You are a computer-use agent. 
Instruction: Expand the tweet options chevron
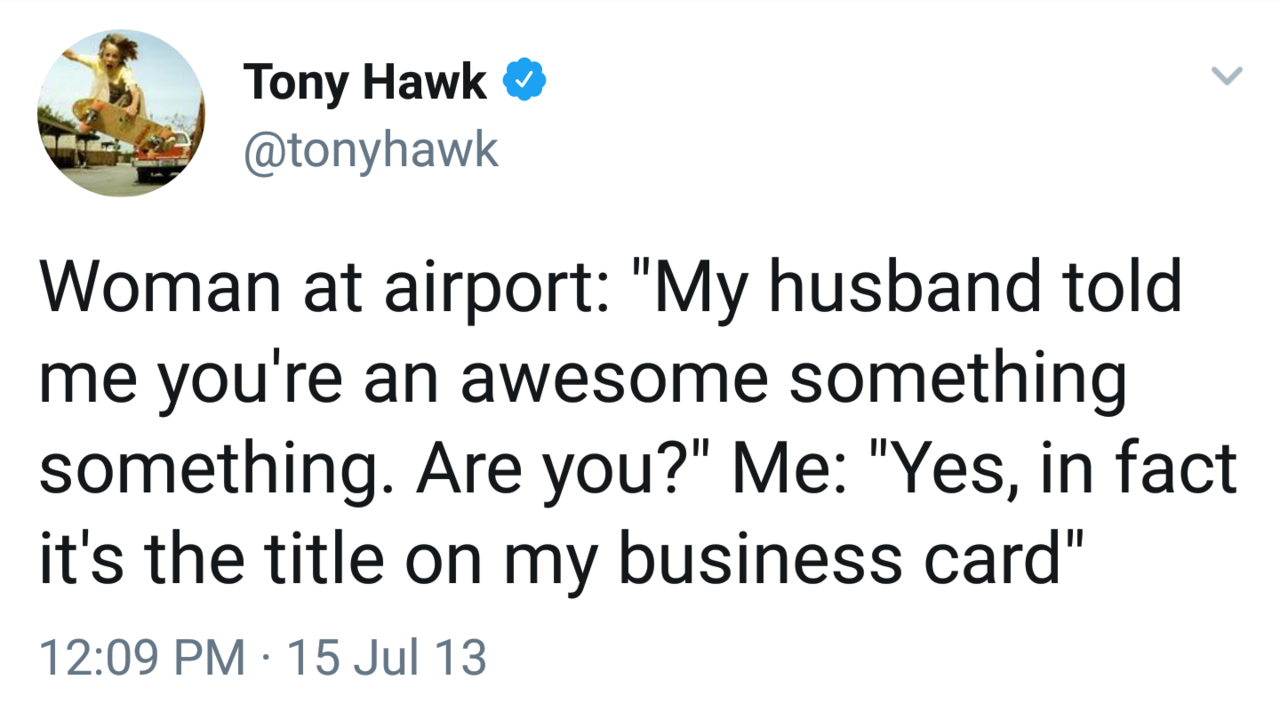click(x=1226, y=76)
